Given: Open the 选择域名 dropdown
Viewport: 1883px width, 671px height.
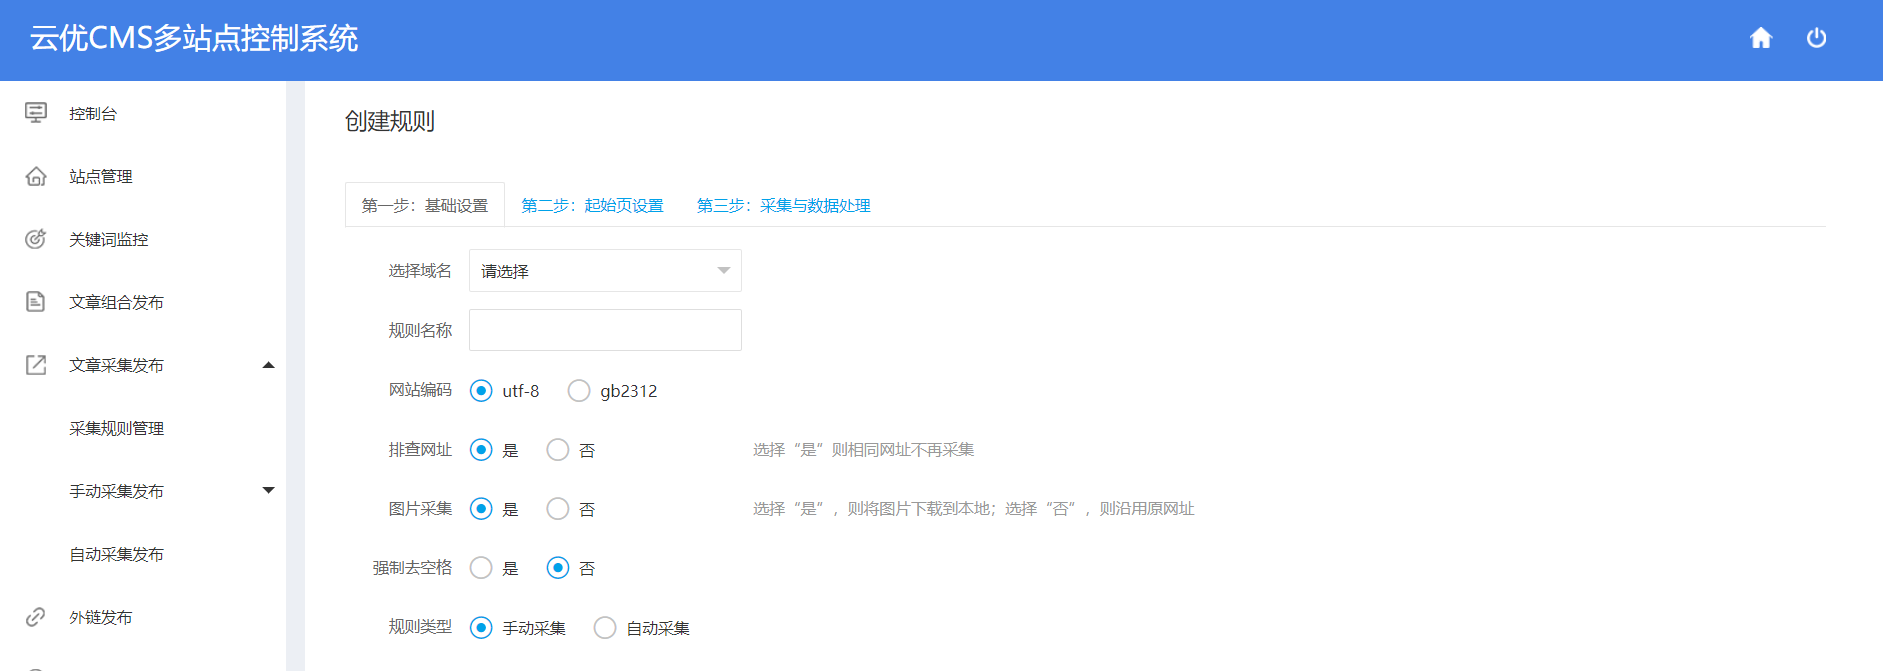Looking at the screenshot, I should 605,271.
